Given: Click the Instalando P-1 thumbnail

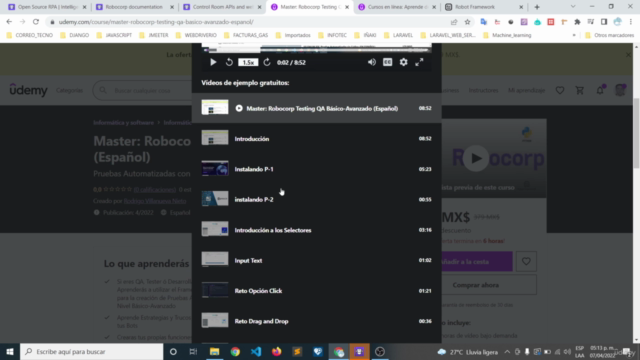Looking at the screenshot, I should click(215, 169).
